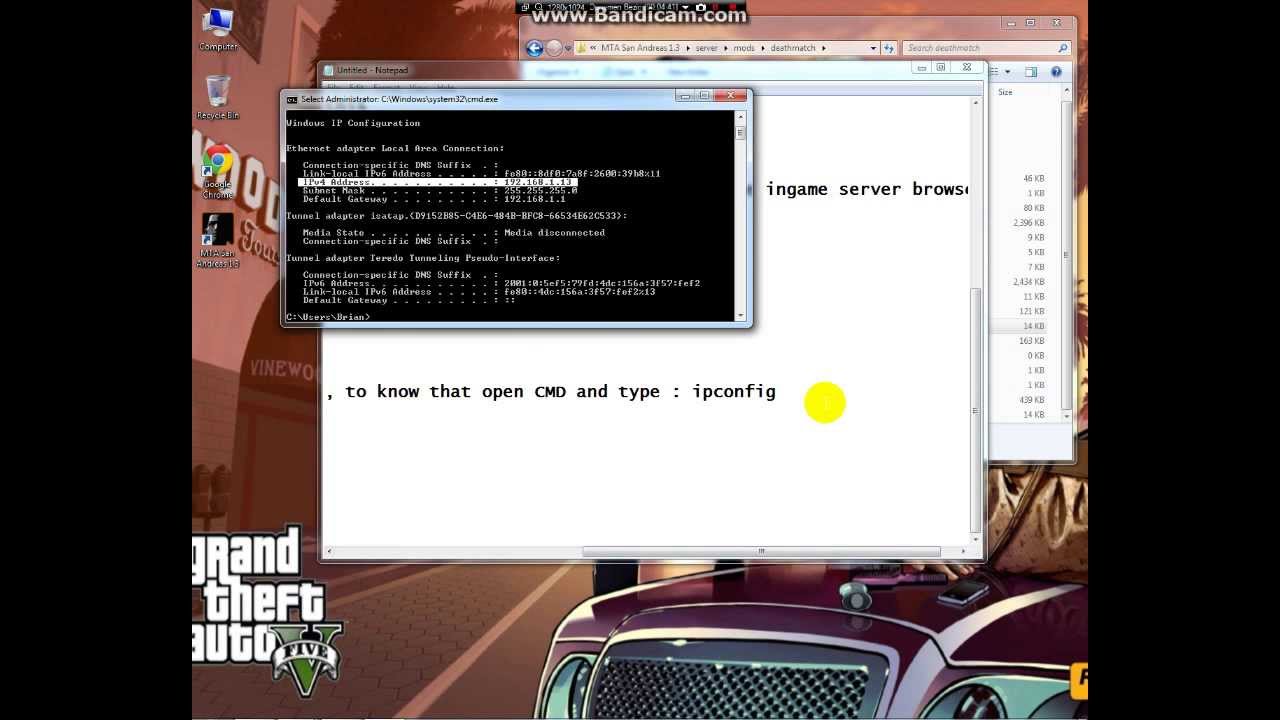Open Explorer address bar history dropdown
The height and width of the screenshot is (720, 1280).
click(x=873, y=48)
